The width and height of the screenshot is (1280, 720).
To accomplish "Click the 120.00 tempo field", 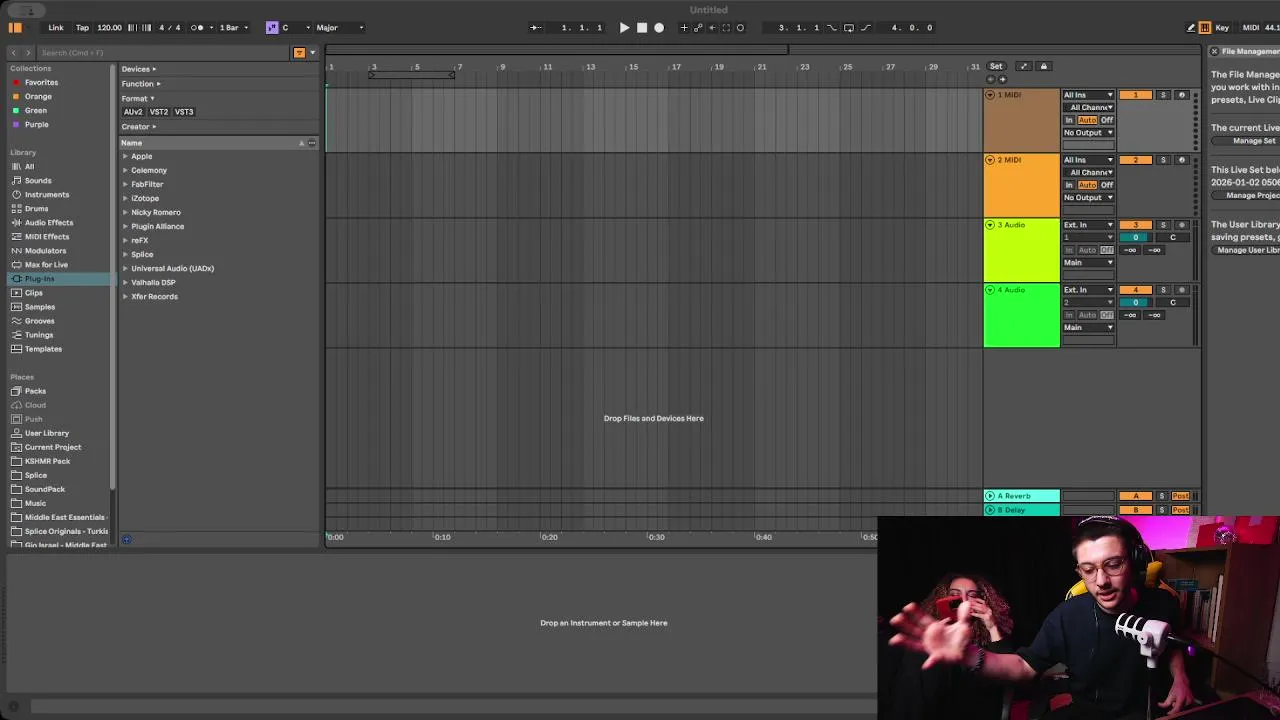I will [109, 28].
